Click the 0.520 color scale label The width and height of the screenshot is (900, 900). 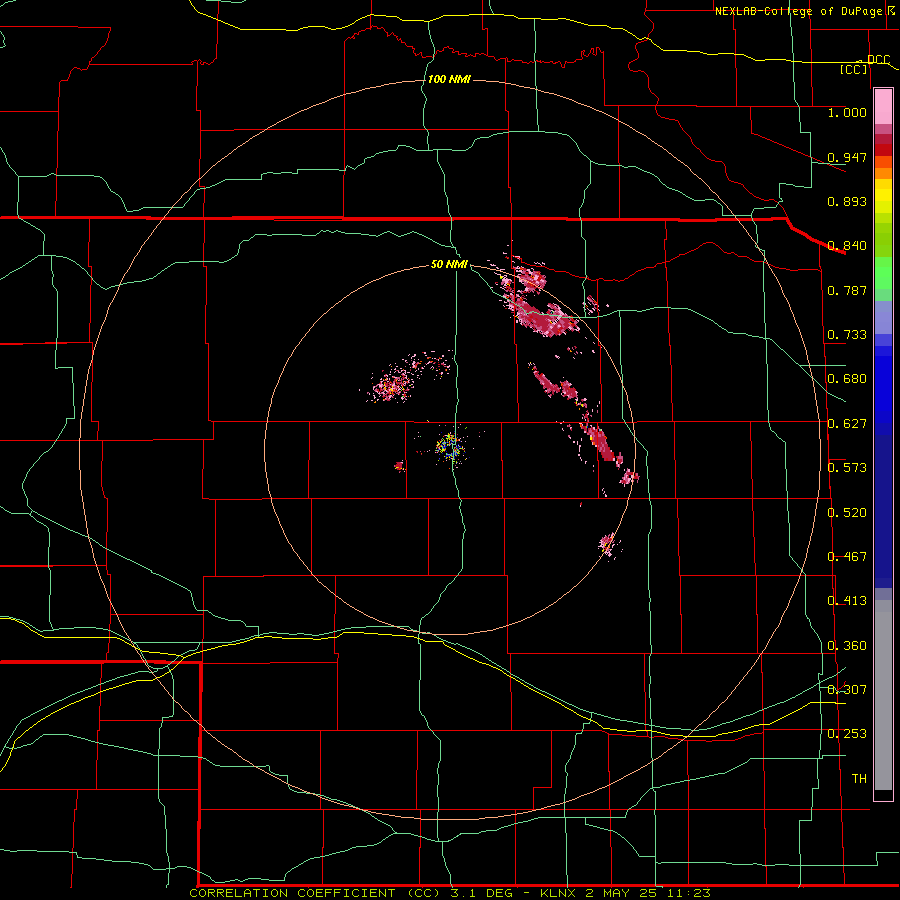point(847,513)
